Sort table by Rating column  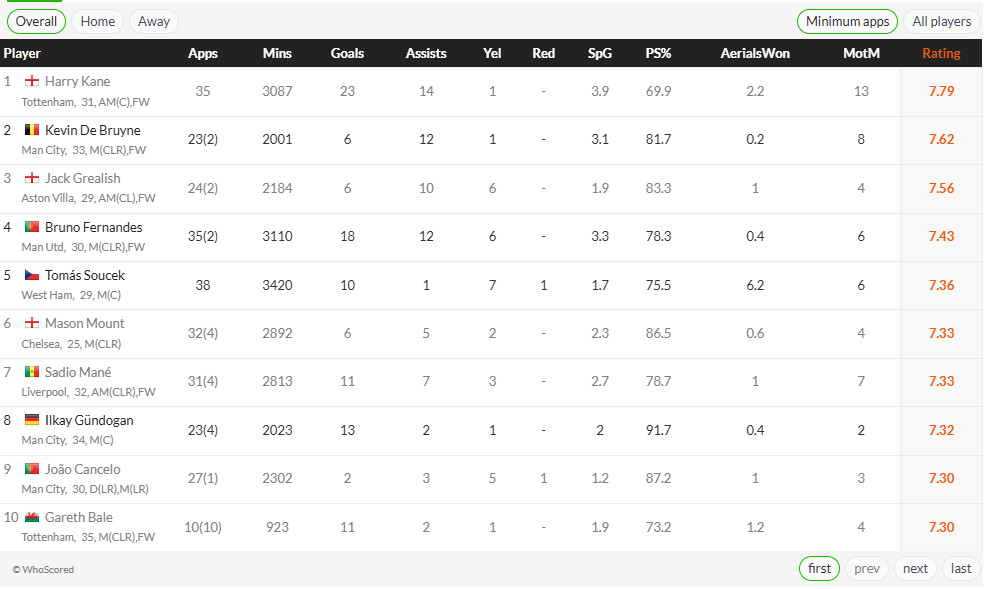click(941, 53)
